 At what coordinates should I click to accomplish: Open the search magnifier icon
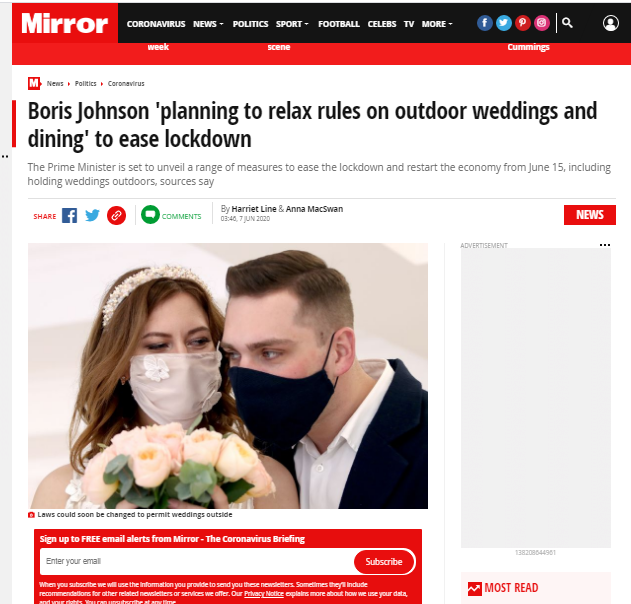tap(567, 23)
